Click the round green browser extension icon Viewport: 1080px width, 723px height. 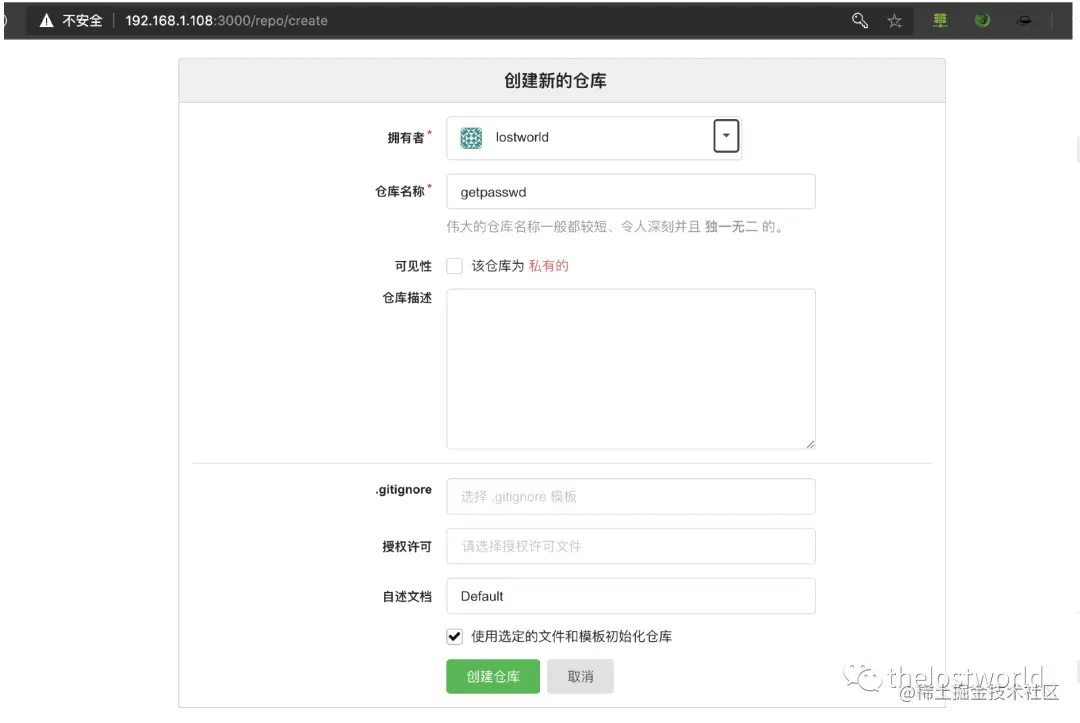click(x=982, y=20)
